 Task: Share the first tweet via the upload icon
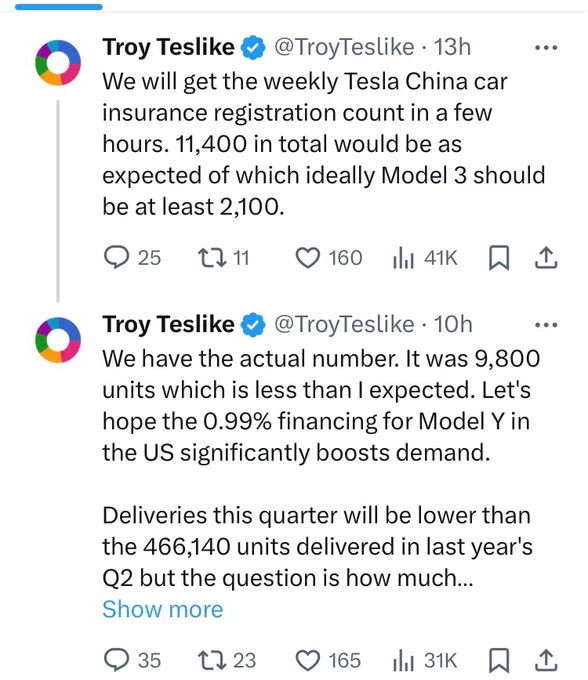(x=546, y=258)
